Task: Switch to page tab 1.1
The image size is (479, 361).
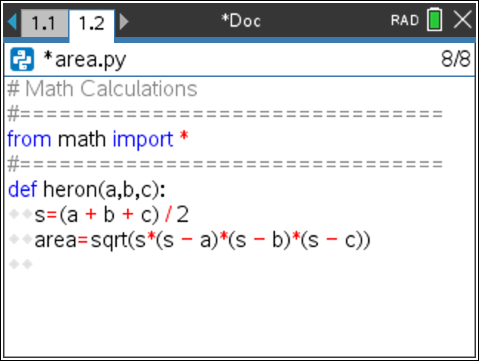Action: click(x=44, y=23)
